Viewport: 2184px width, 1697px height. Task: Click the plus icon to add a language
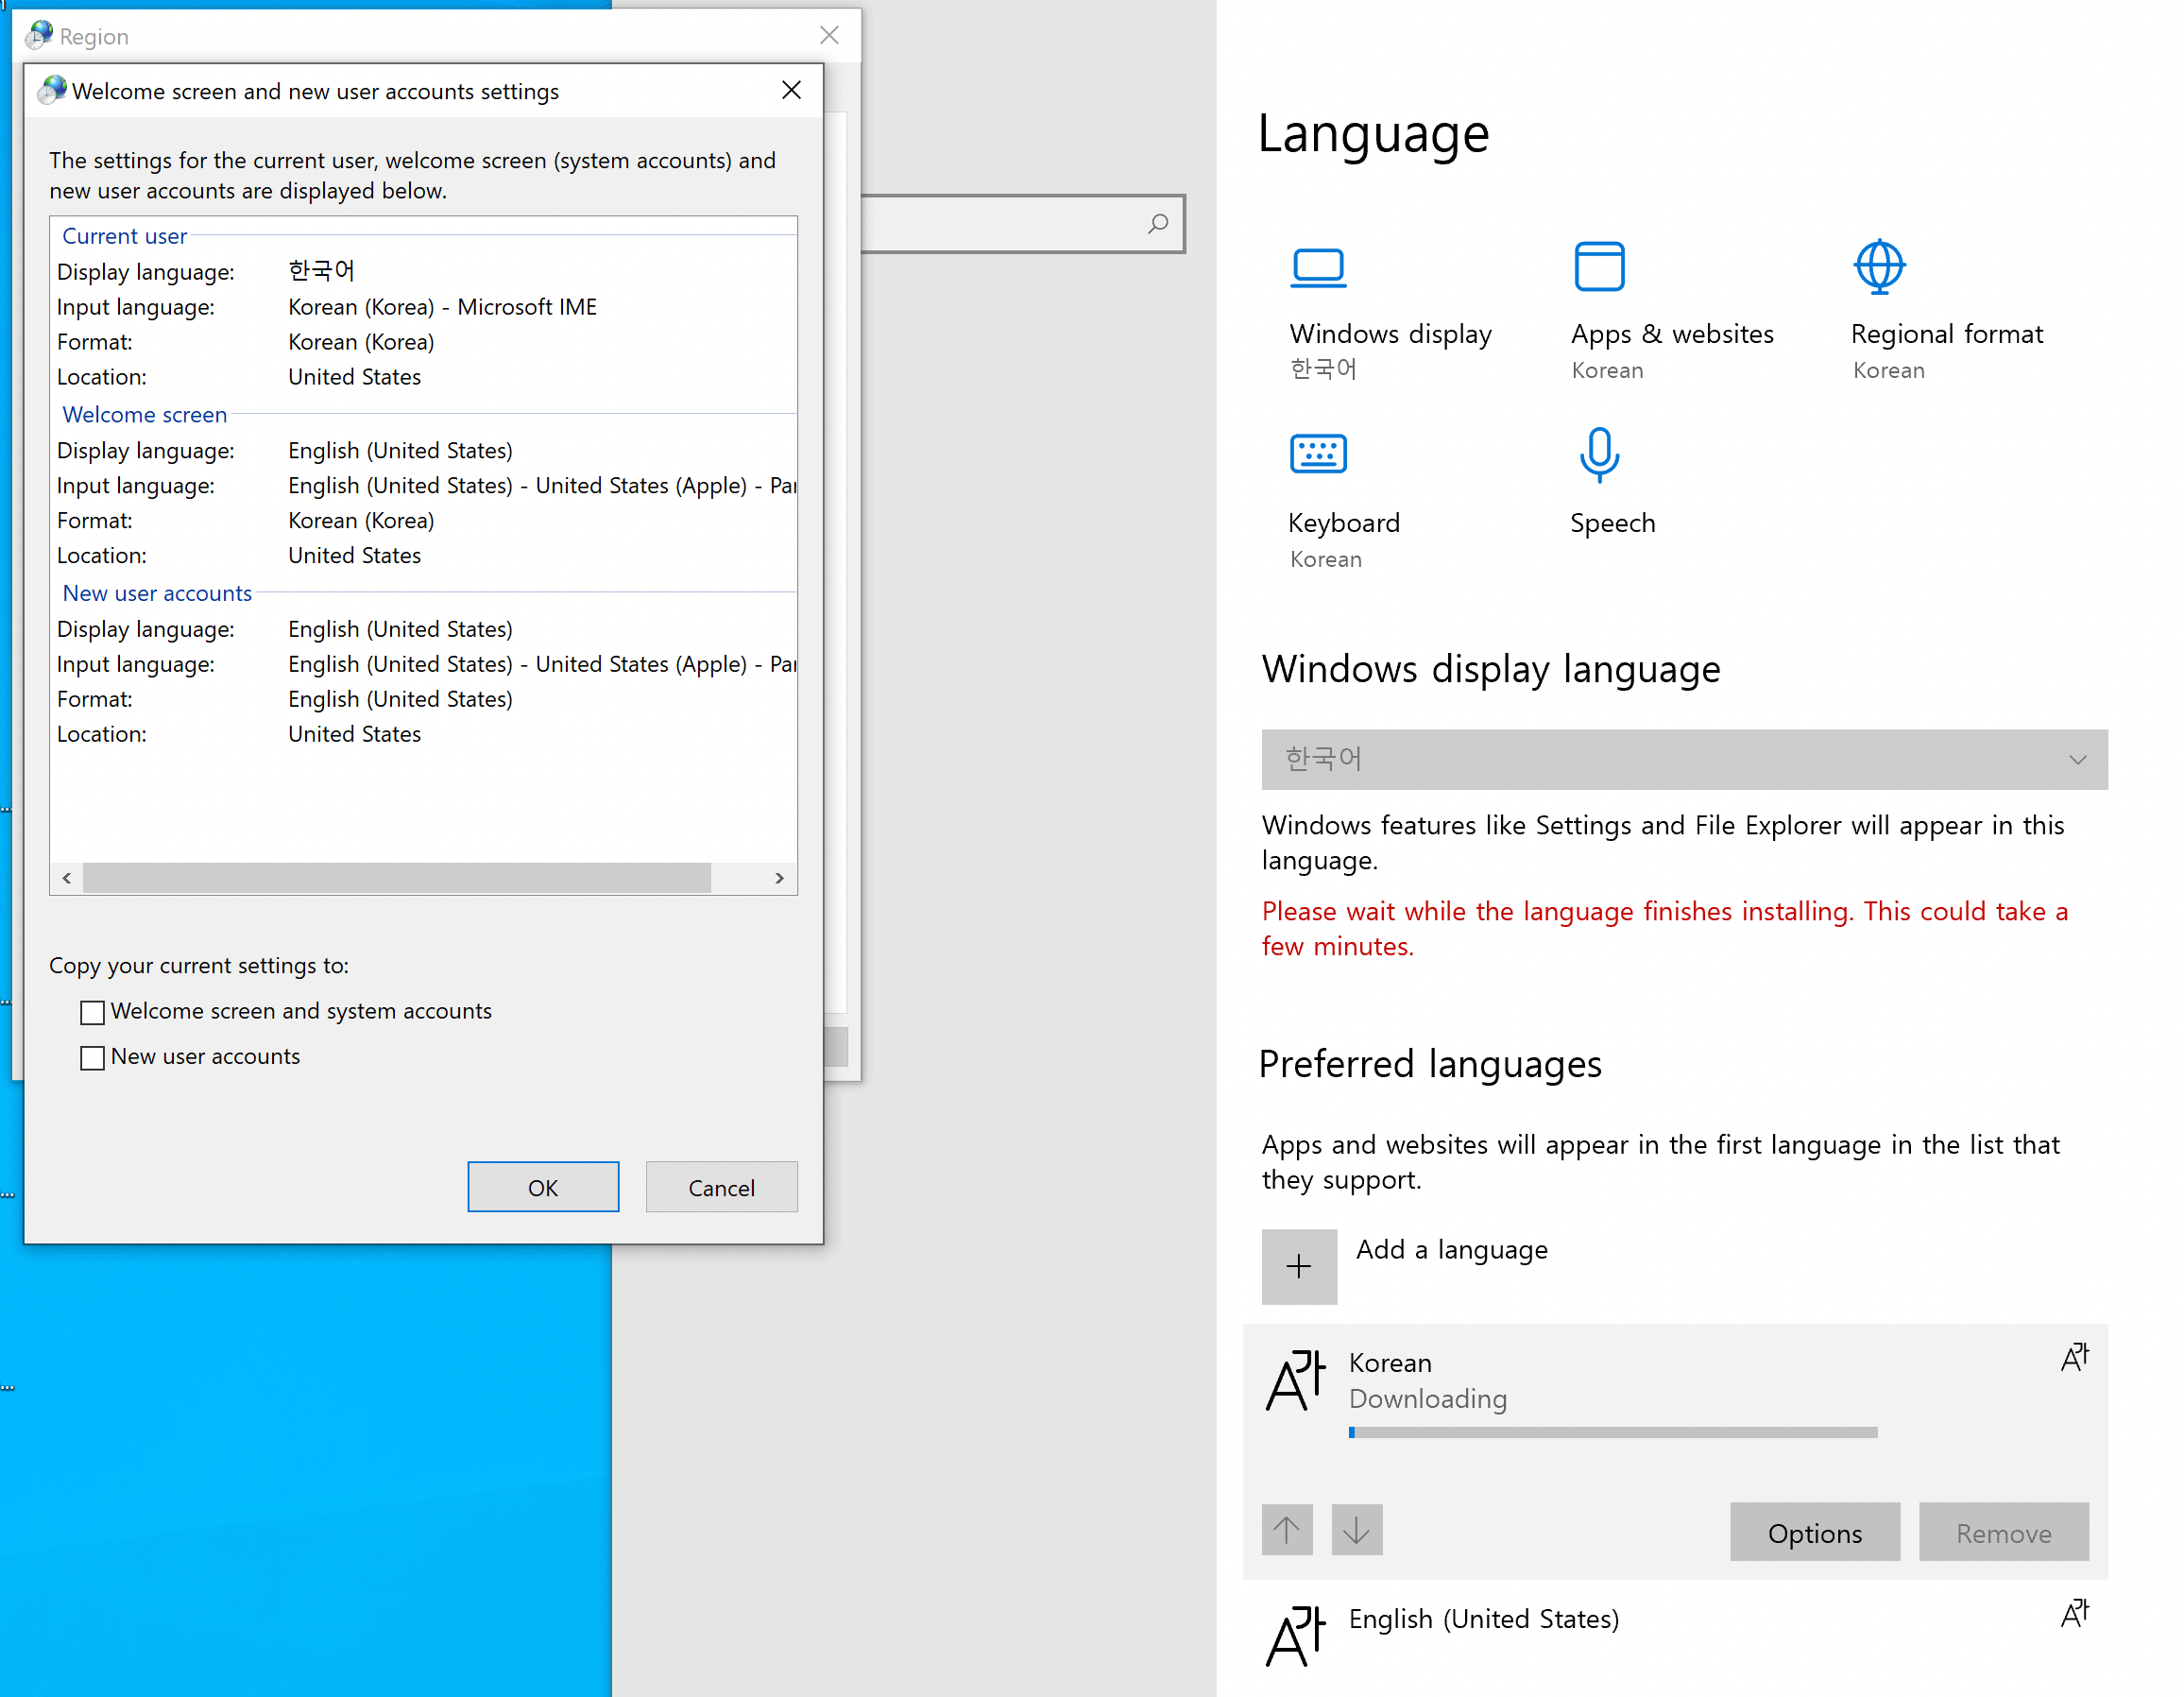point(1298,1266)
